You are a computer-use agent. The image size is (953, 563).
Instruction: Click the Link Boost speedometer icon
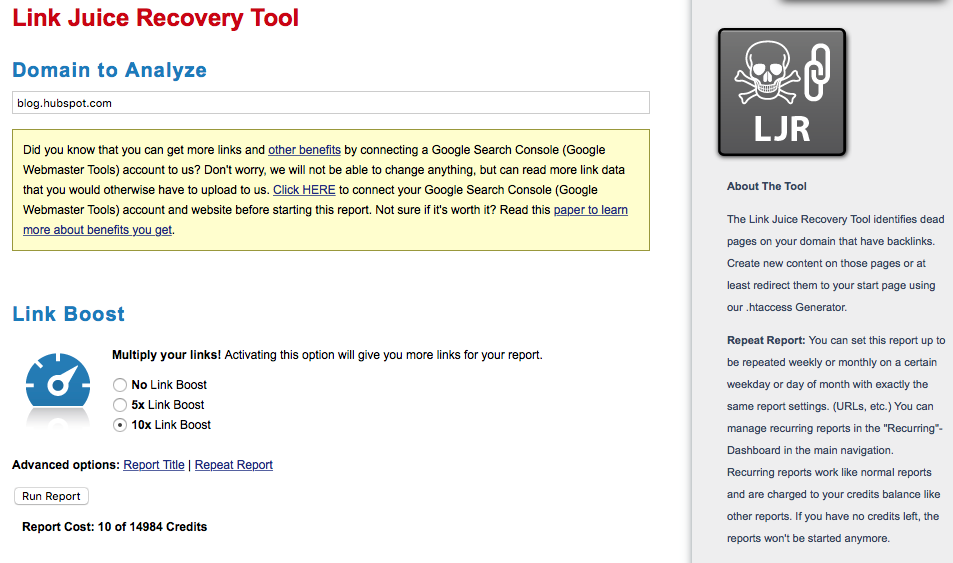click(x=58, y=381)
